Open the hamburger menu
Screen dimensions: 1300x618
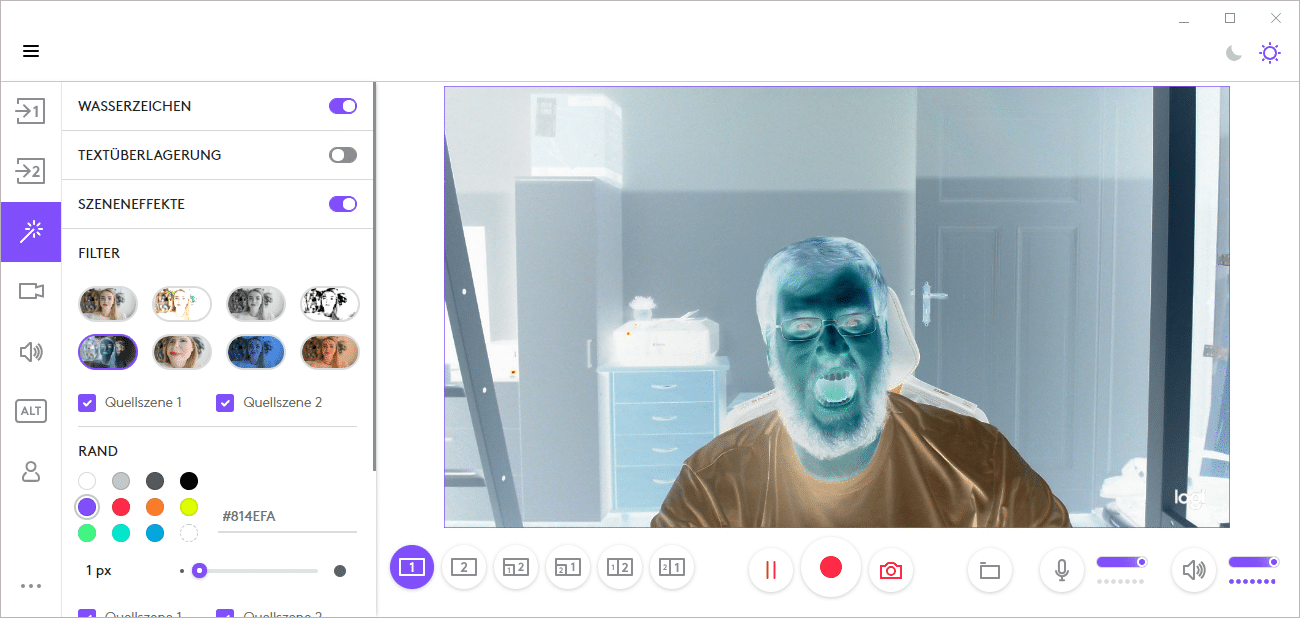pos(31,52)
